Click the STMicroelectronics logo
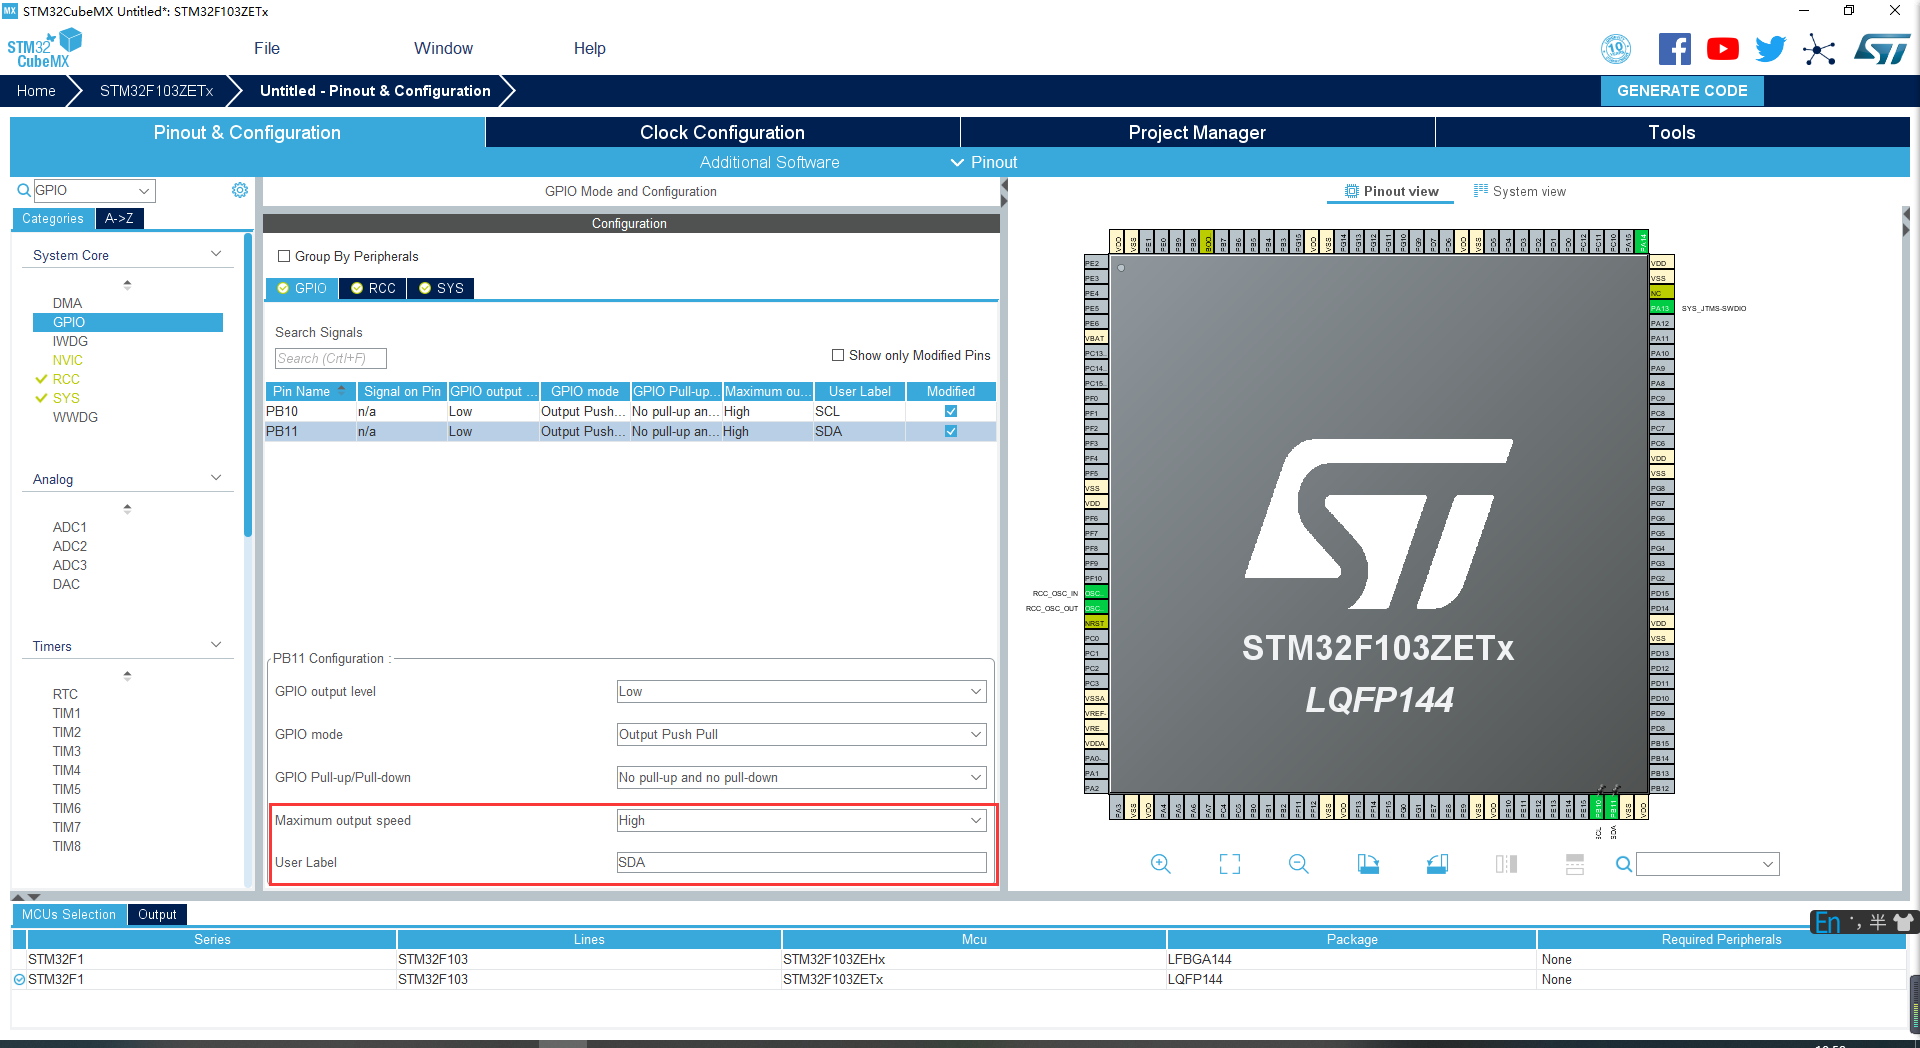1920x1048 pixels. tap(1881, 47)
